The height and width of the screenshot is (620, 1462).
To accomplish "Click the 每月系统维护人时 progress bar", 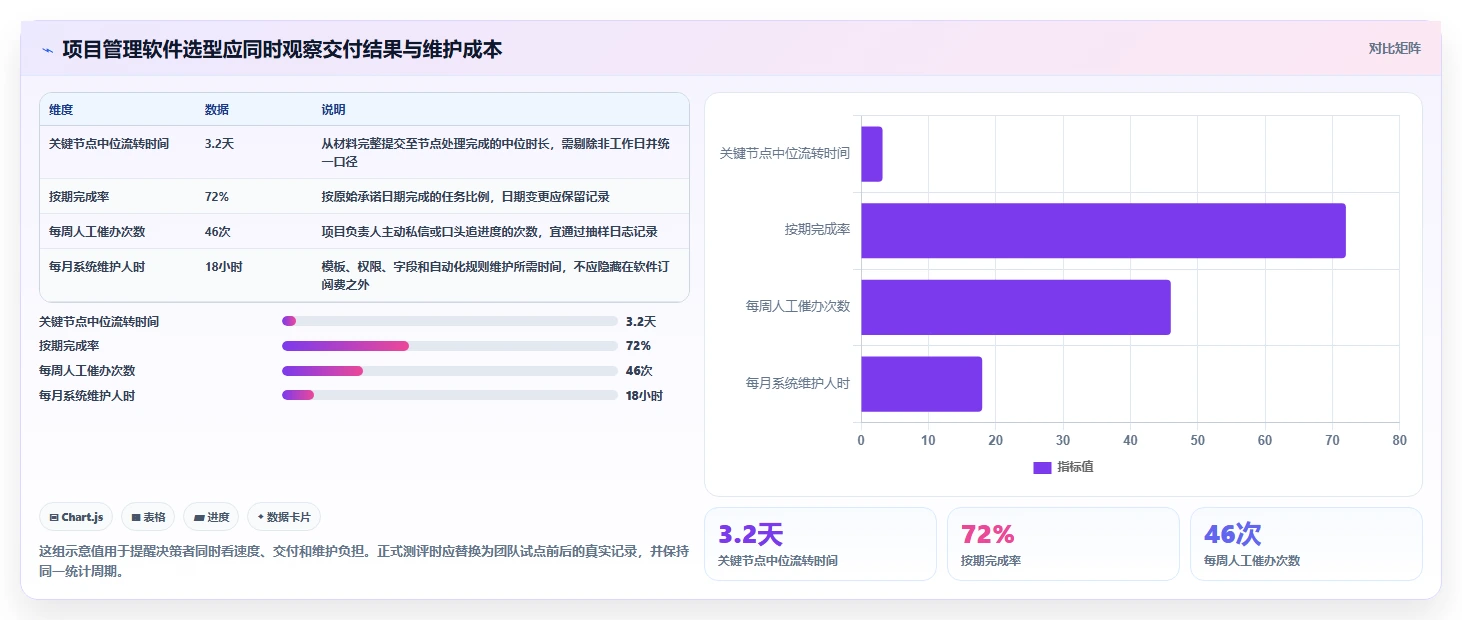I will [450, 395].
